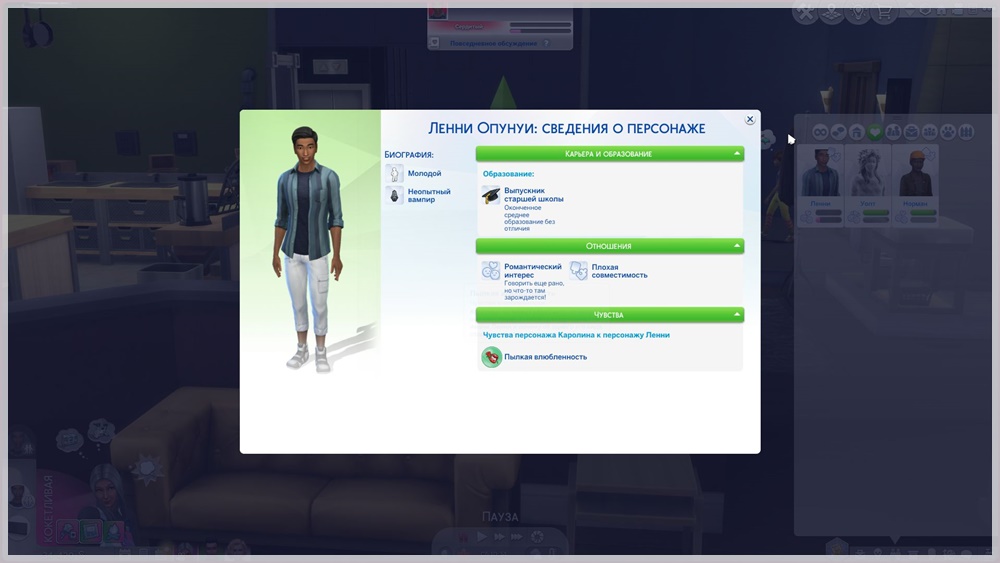Image resolution: width=1000 pixels, height=563 pixels.
Task: Click the second green moodlet icon
Action: [91, 531]
